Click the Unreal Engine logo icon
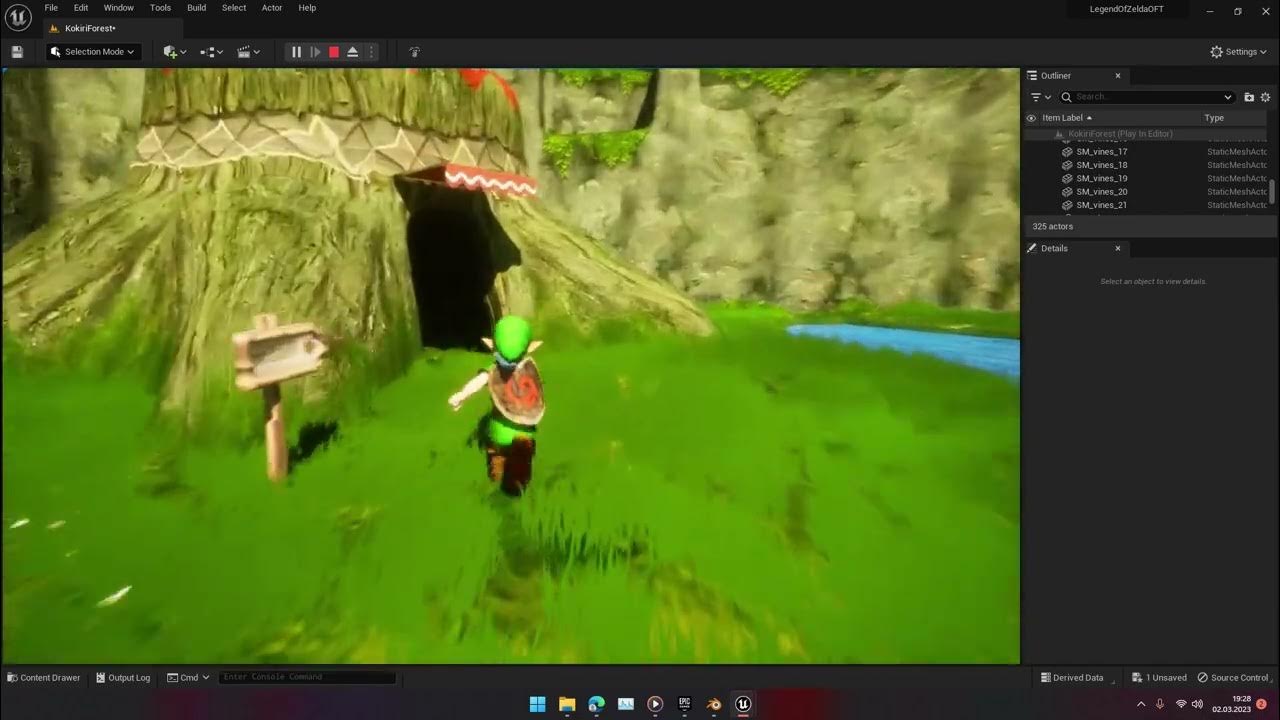1280x720 pixels. tap(18, 17)
